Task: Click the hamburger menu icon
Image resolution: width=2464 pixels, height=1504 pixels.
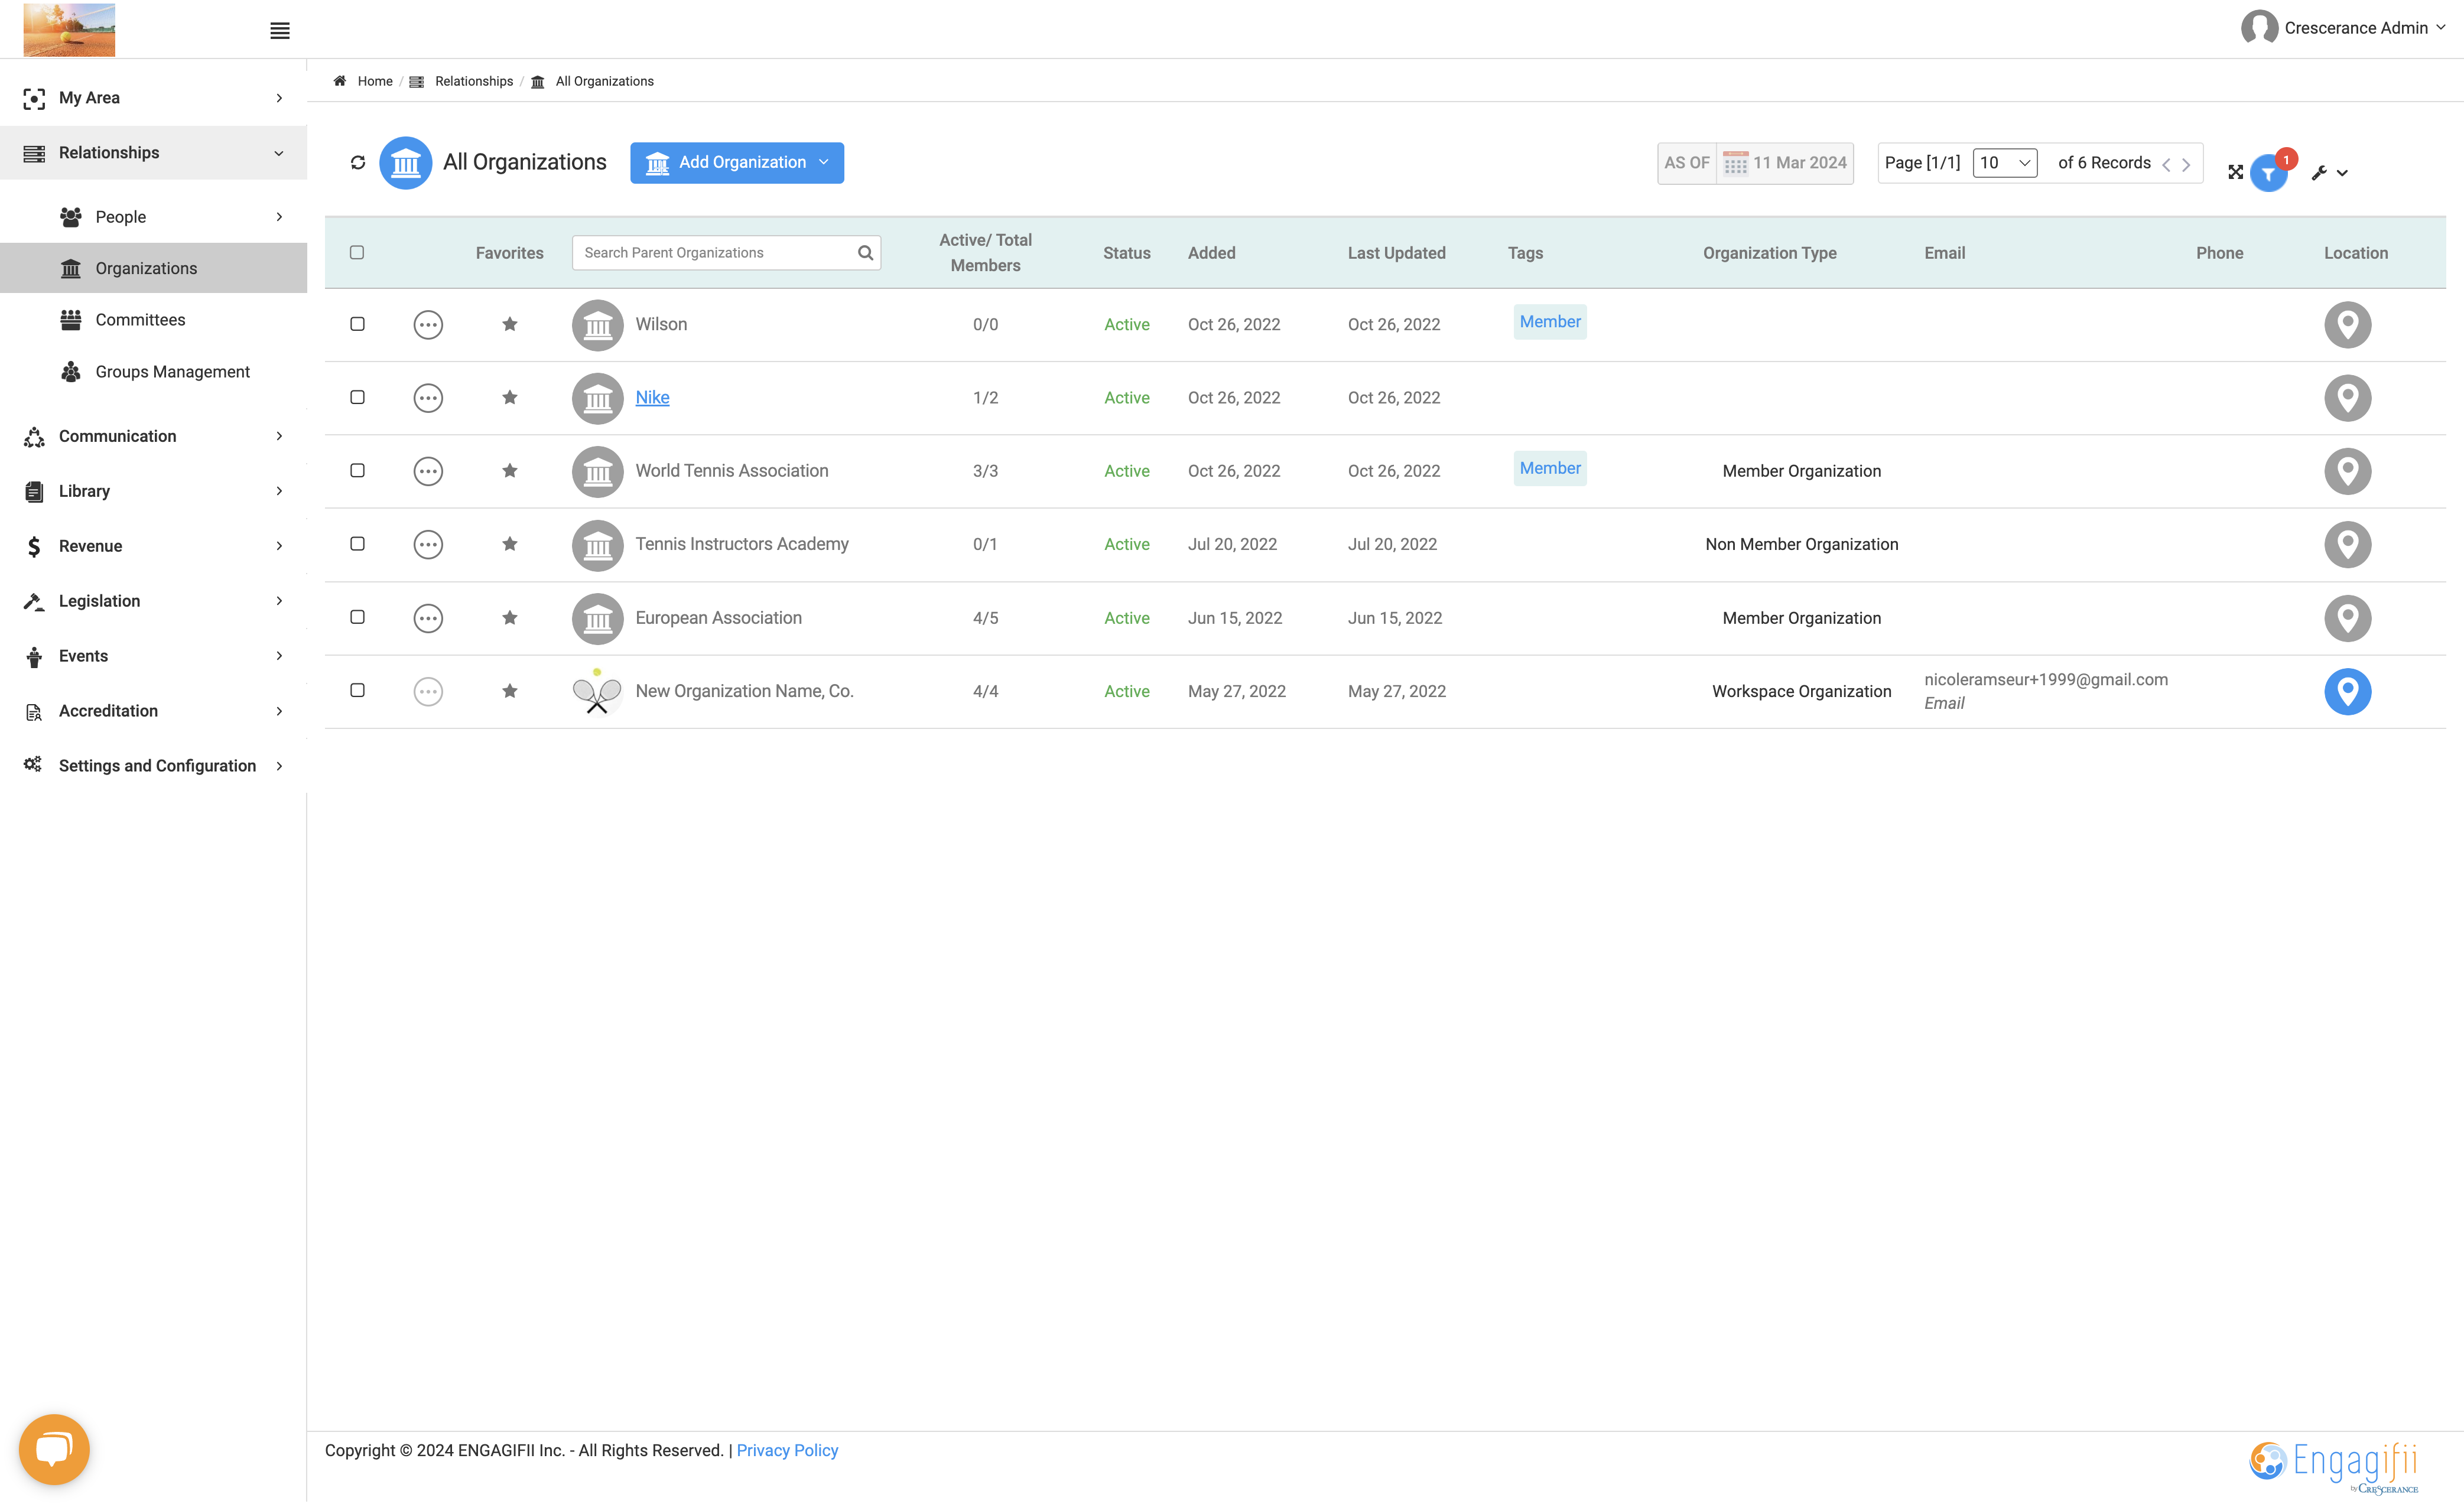Action: 280,31
